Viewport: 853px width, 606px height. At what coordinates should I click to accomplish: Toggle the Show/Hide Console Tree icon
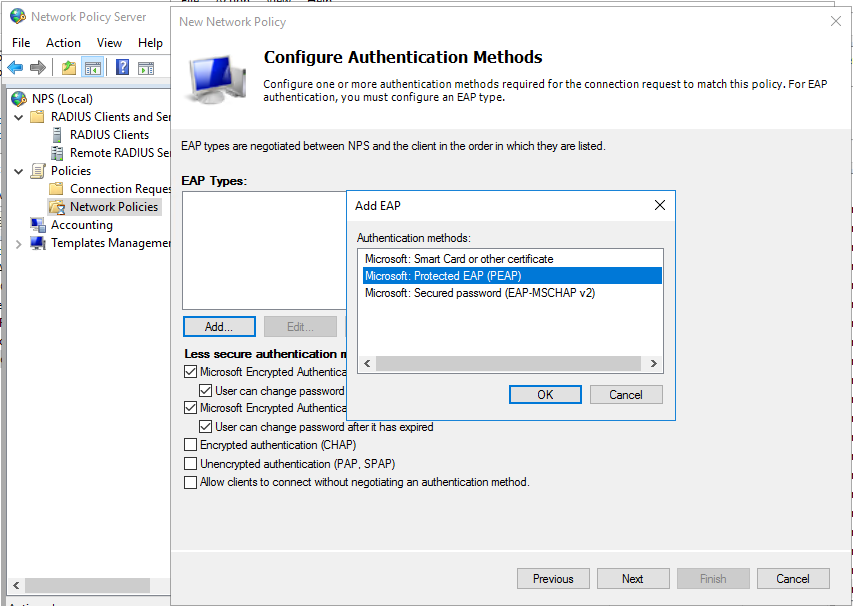(x=92, y=67)
